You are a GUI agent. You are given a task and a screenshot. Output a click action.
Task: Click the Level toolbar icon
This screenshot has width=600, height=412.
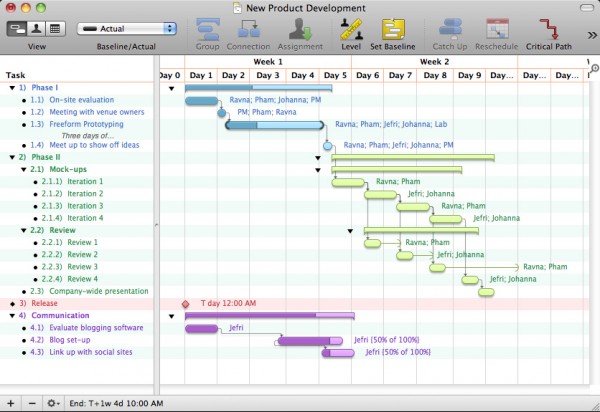351,29
